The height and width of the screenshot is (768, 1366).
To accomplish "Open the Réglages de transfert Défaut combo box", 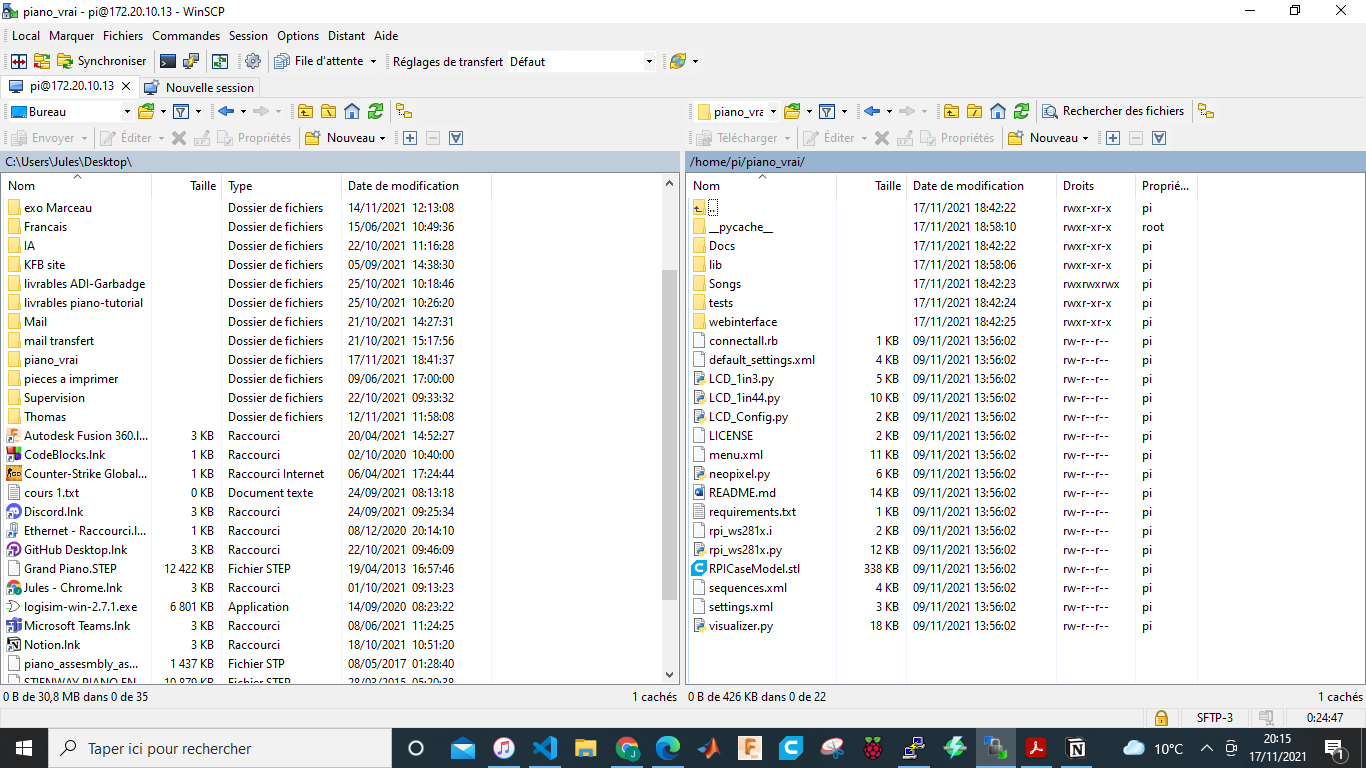I will tap(582, 61).
